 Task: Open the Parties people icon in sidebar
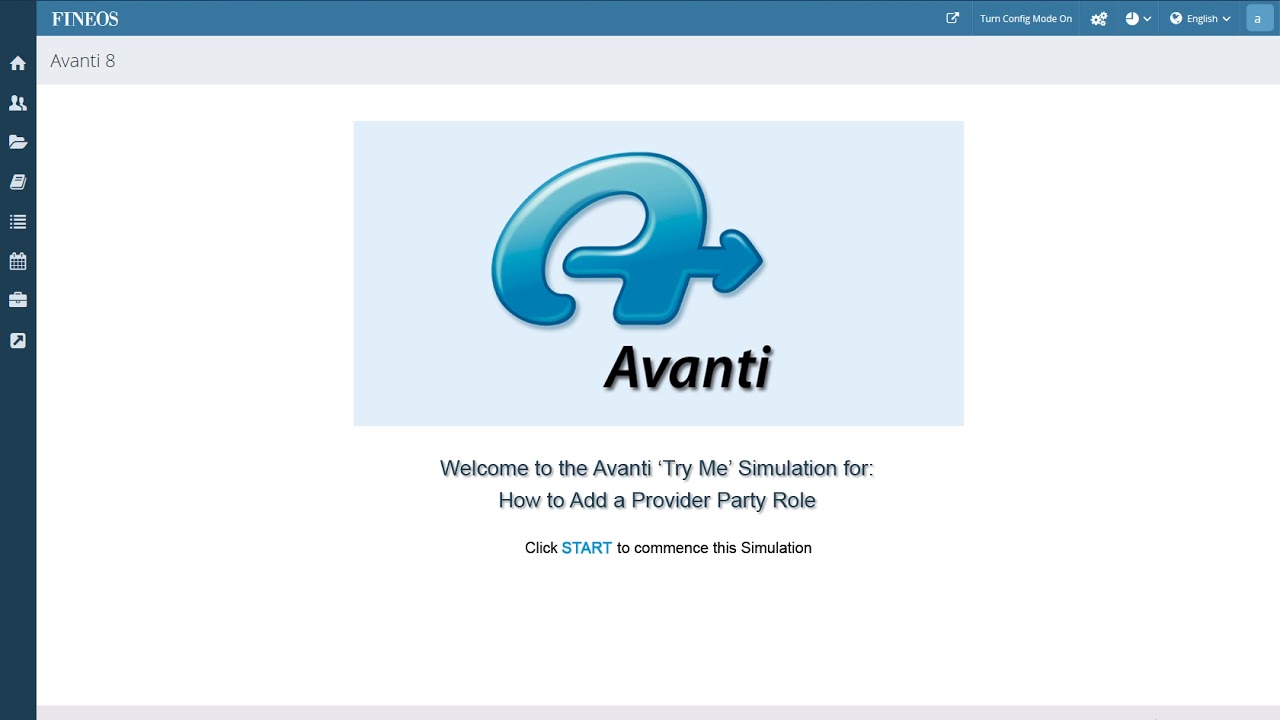[18, 103]
